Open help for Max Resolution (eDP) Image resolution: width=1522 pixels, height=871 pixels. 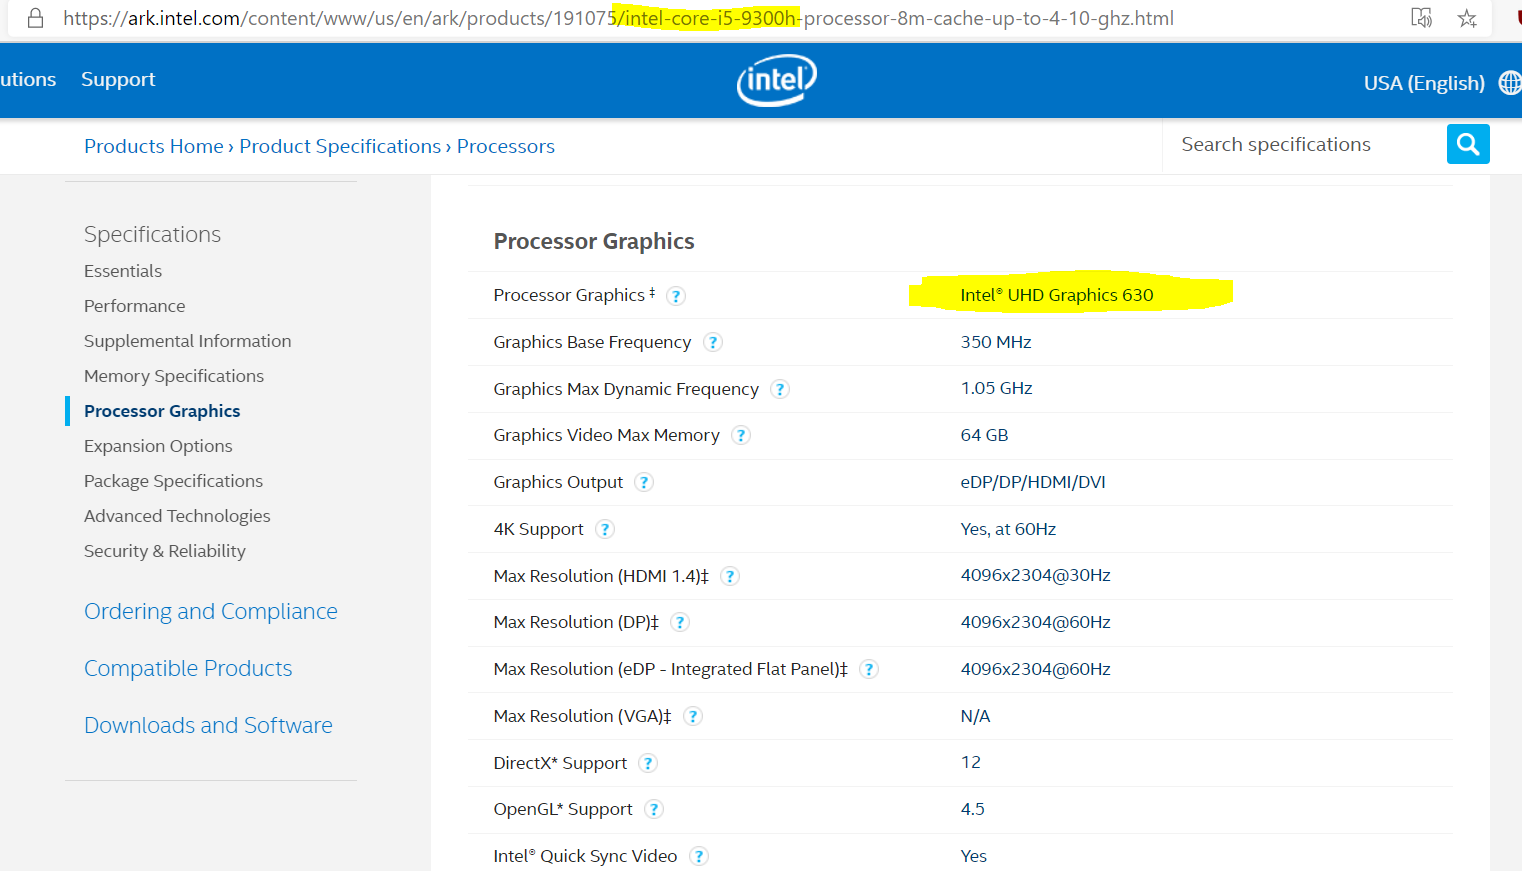point(869,669)
